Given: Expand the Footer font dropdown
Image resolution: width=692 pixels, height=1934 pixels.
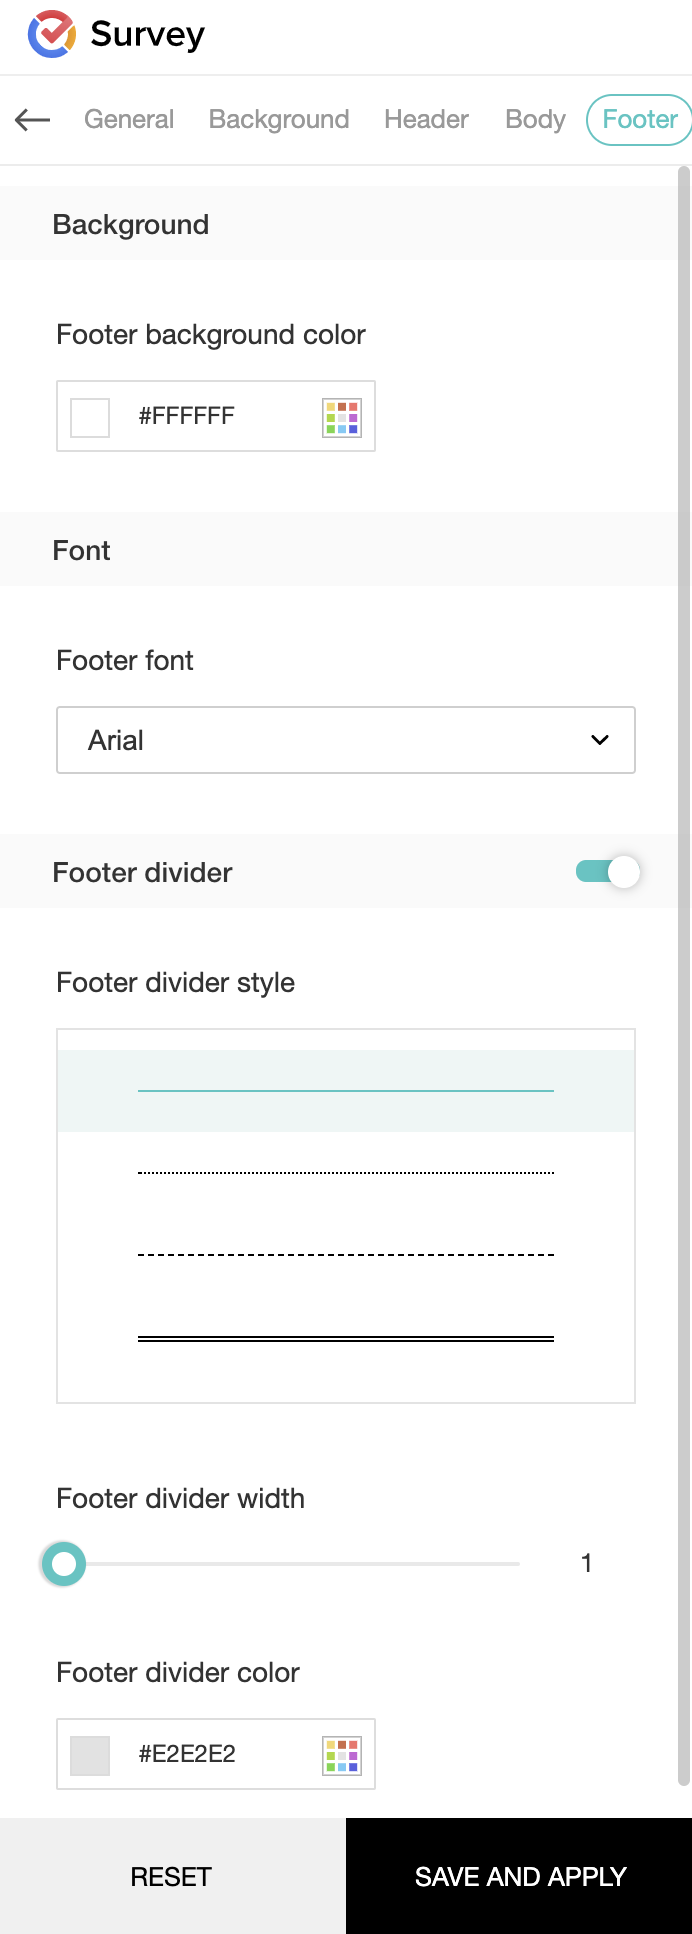Looking at the screenshot, I should [345, 740].
